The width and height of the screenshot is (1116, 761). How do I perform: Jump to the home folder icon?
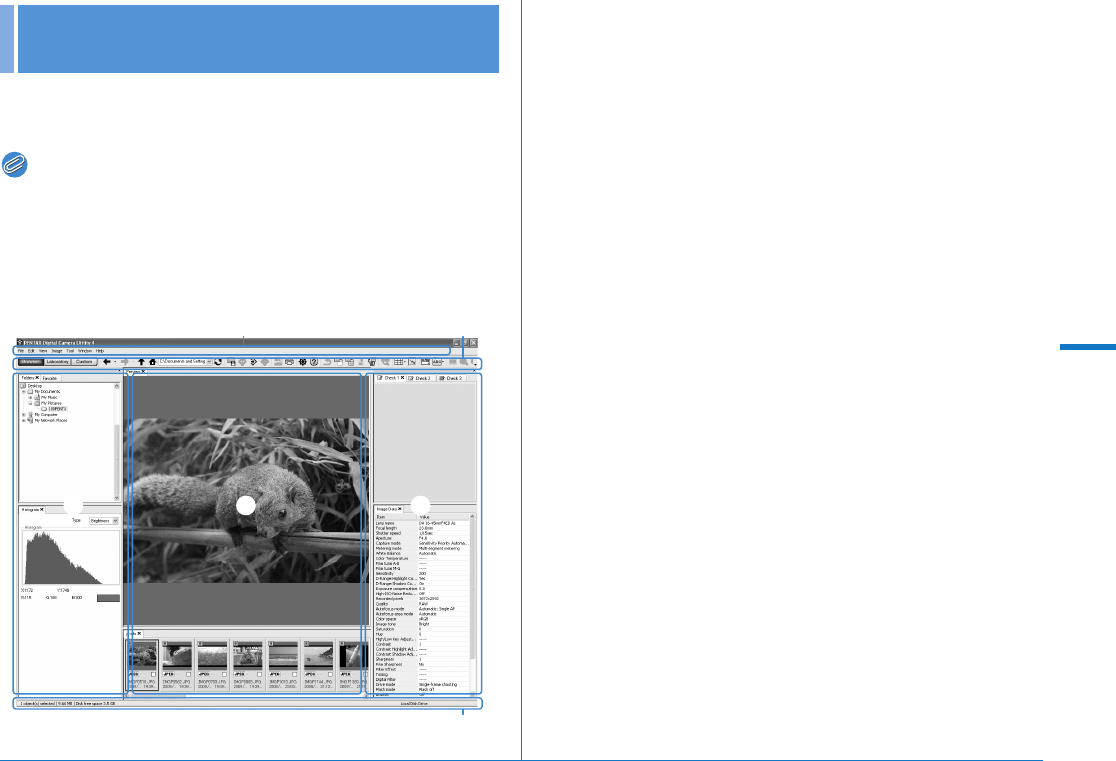click(x=152, y=362)
